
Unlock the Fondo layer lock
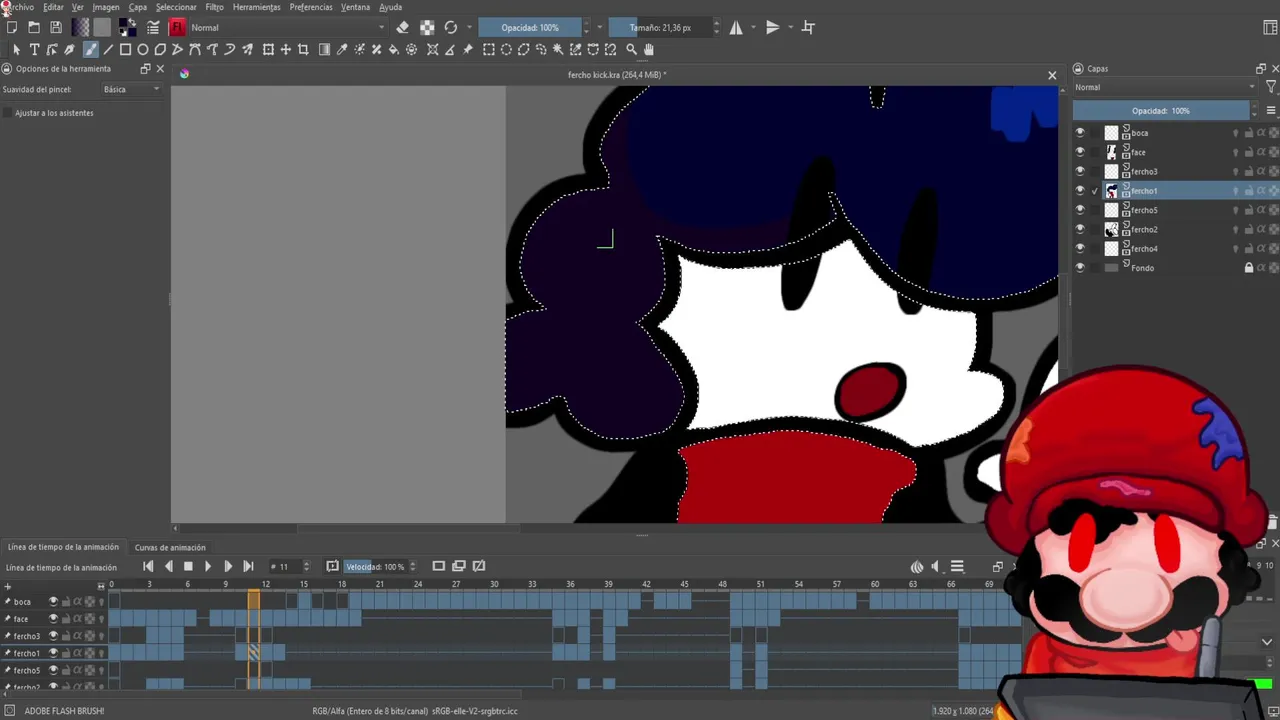tap(1248, 268)
